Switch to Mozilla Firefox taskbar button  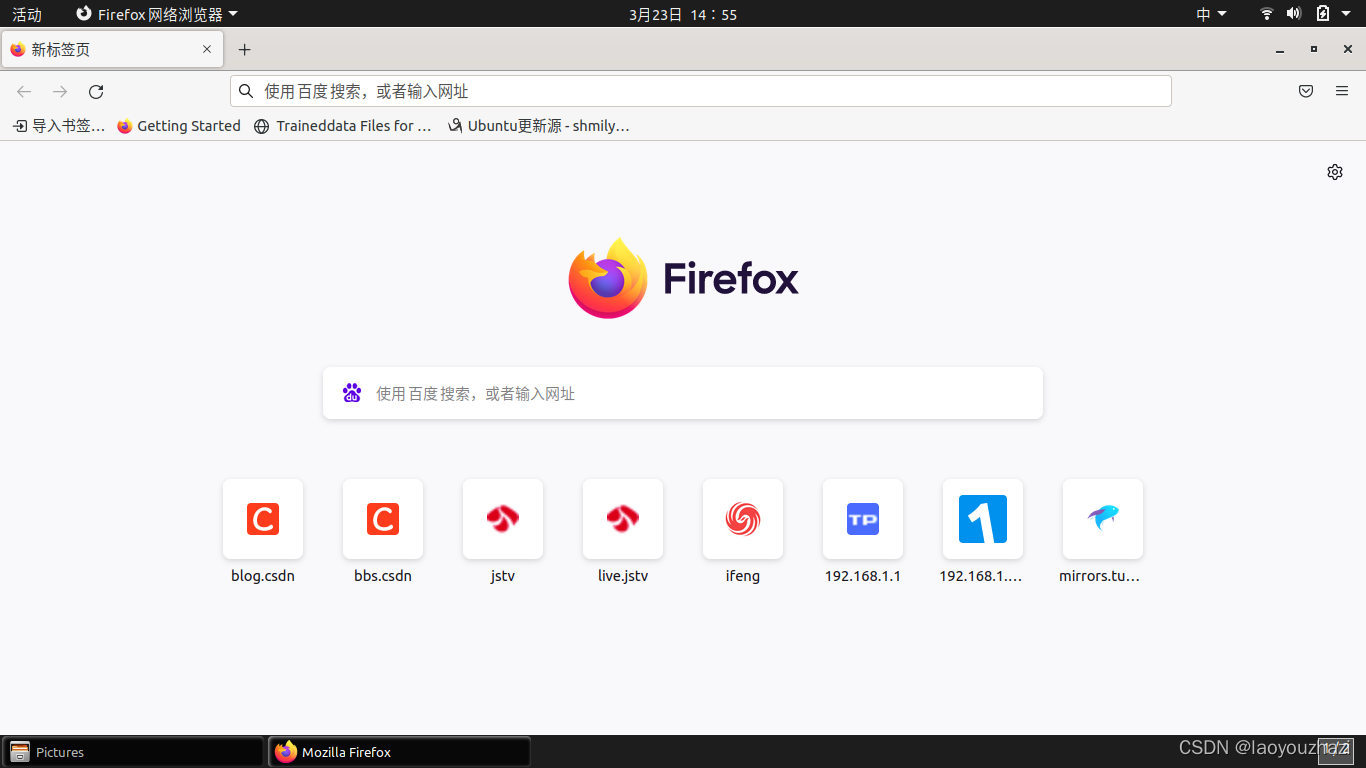pyautogui.click(x=399, y=752)
